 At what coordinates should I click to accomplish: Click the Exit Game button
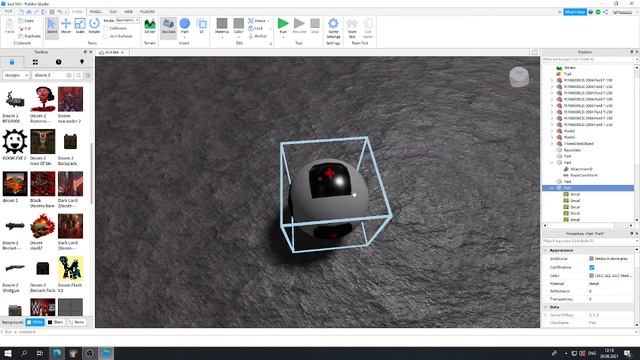click(368, 28)
